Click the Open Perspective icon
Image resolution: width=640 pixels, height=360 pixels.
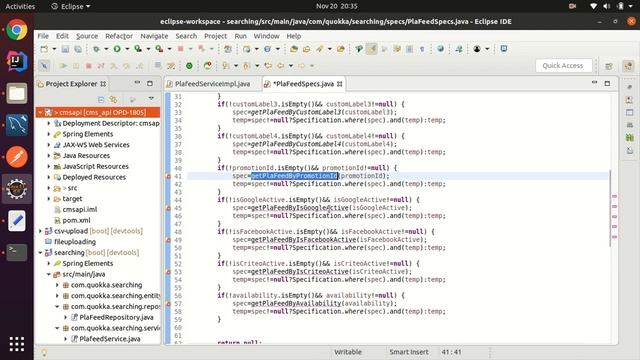tap(609, 66)
